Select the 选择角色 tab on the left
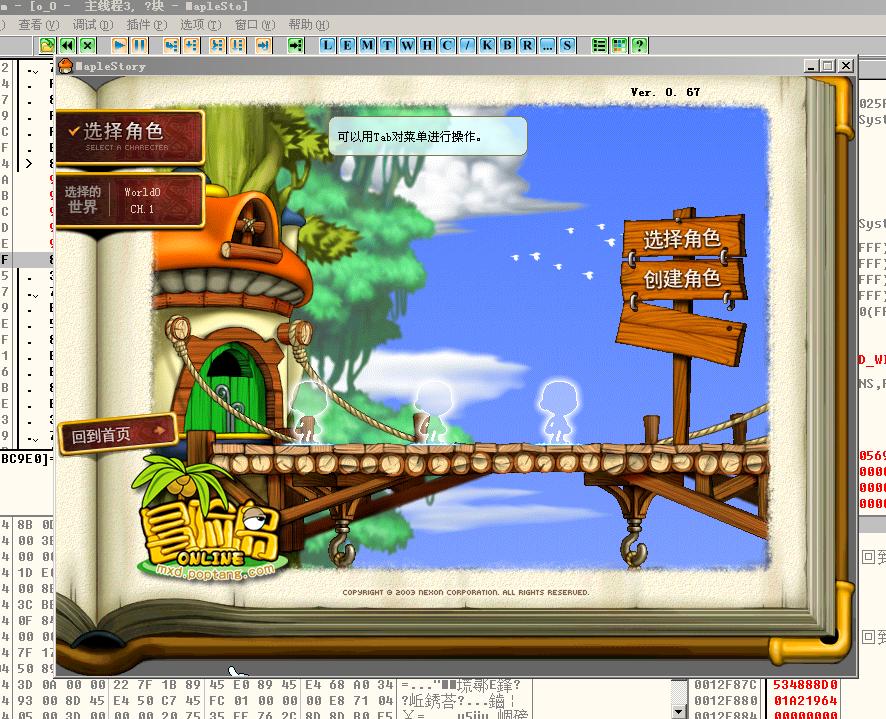Screen dimensions: 886x719 [129, 137]
